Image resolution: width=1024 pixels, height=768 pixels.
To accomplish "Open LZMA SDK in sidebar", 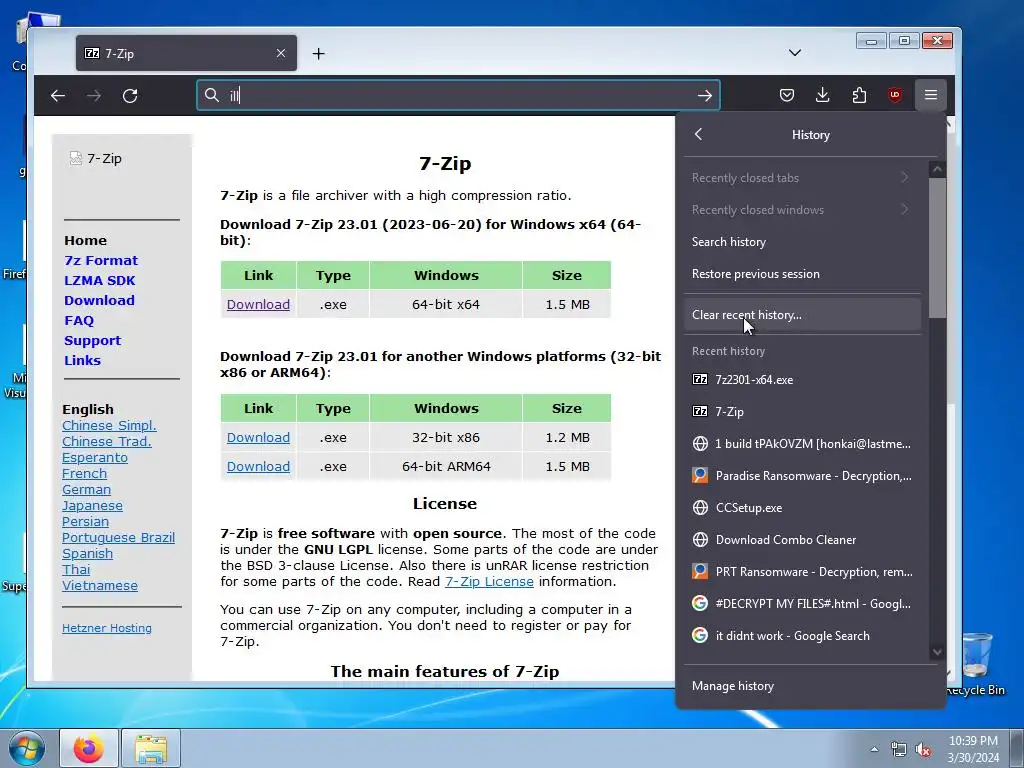I will coord(99,281).
